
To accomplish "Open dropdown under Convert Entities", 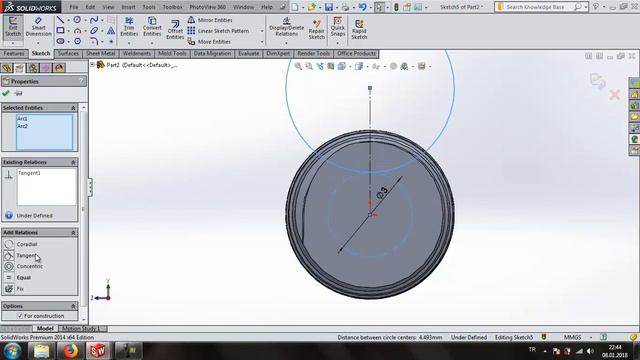I will (152, 43).
